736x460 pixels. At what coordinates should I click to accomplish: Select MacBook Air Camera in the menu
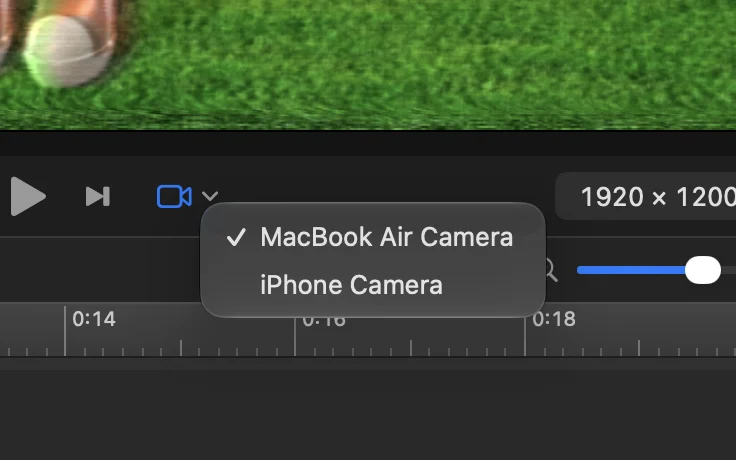(373, 237)
